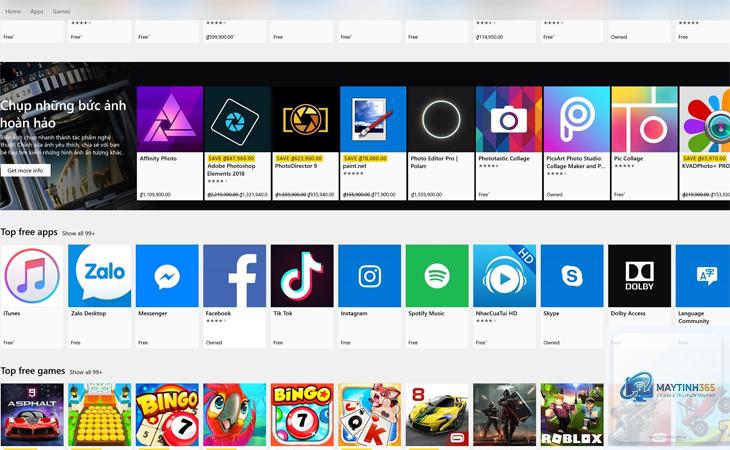Open the Affinity Photo app tile
This screenshot has width=730, height=450.
pos(170,143)
